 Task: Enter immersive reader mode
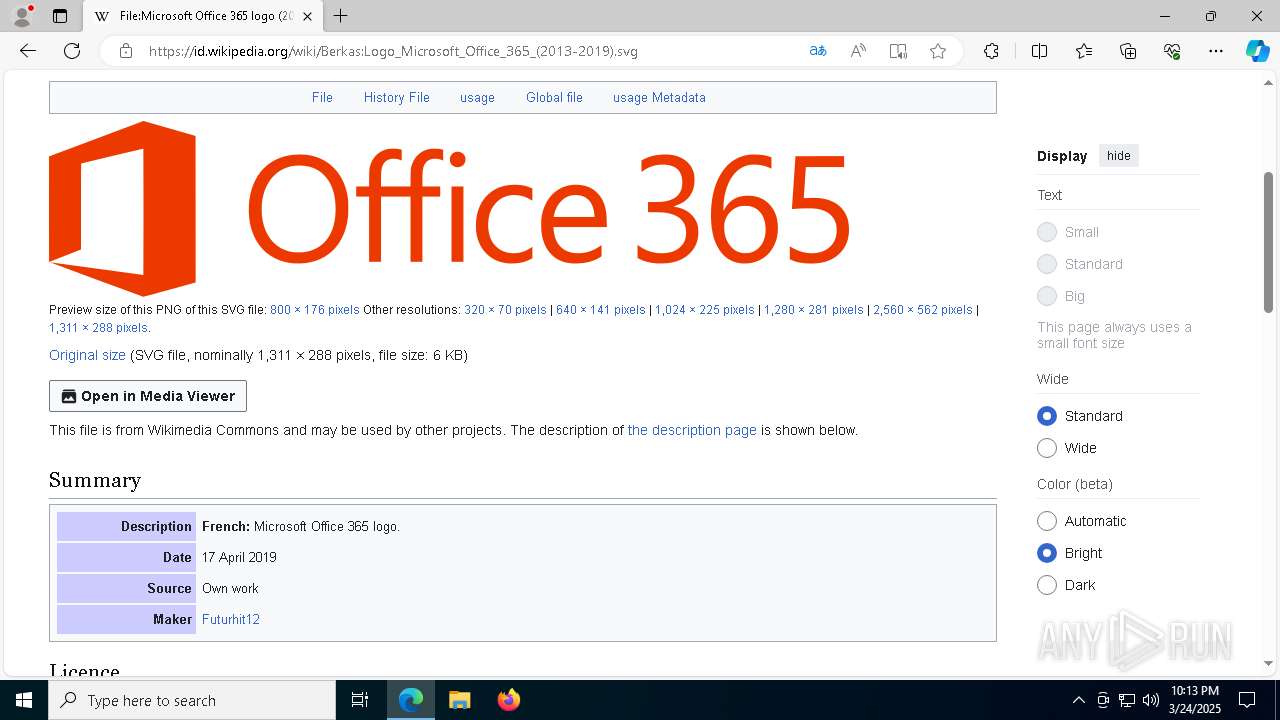point(898,51)
